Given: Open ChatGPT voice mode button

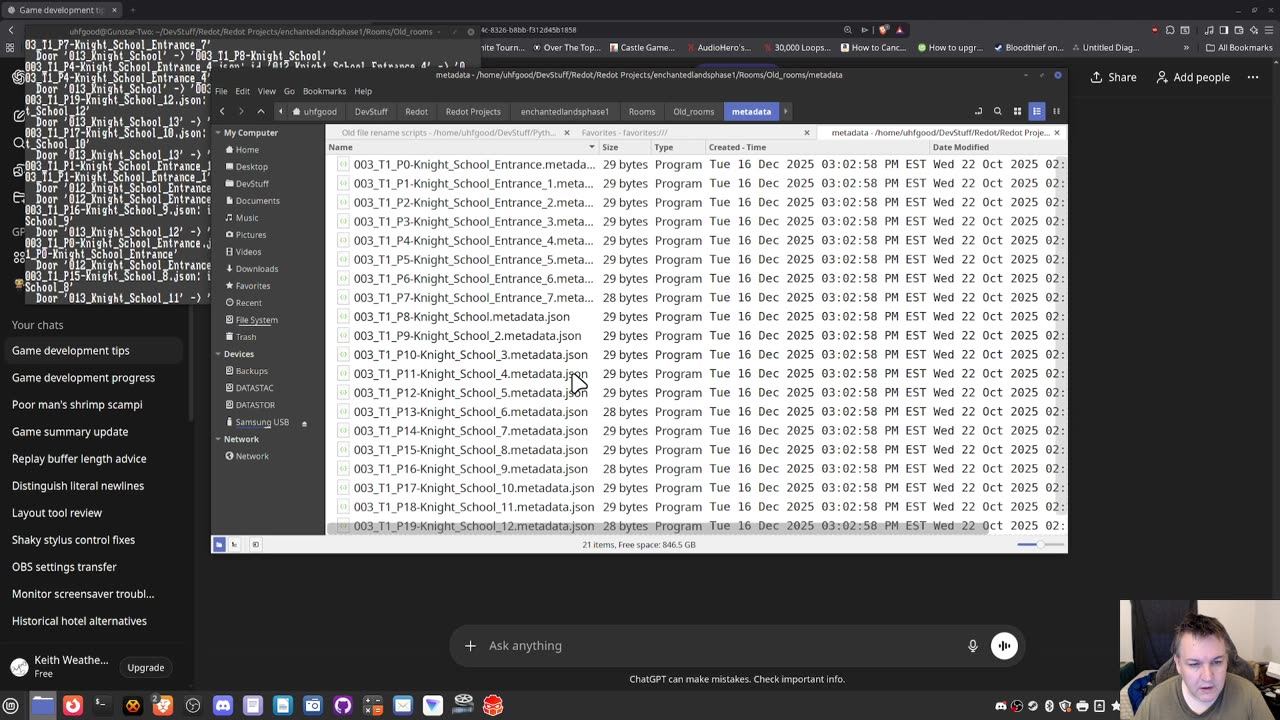Looking at the screenshot, I should [1004, 646].
